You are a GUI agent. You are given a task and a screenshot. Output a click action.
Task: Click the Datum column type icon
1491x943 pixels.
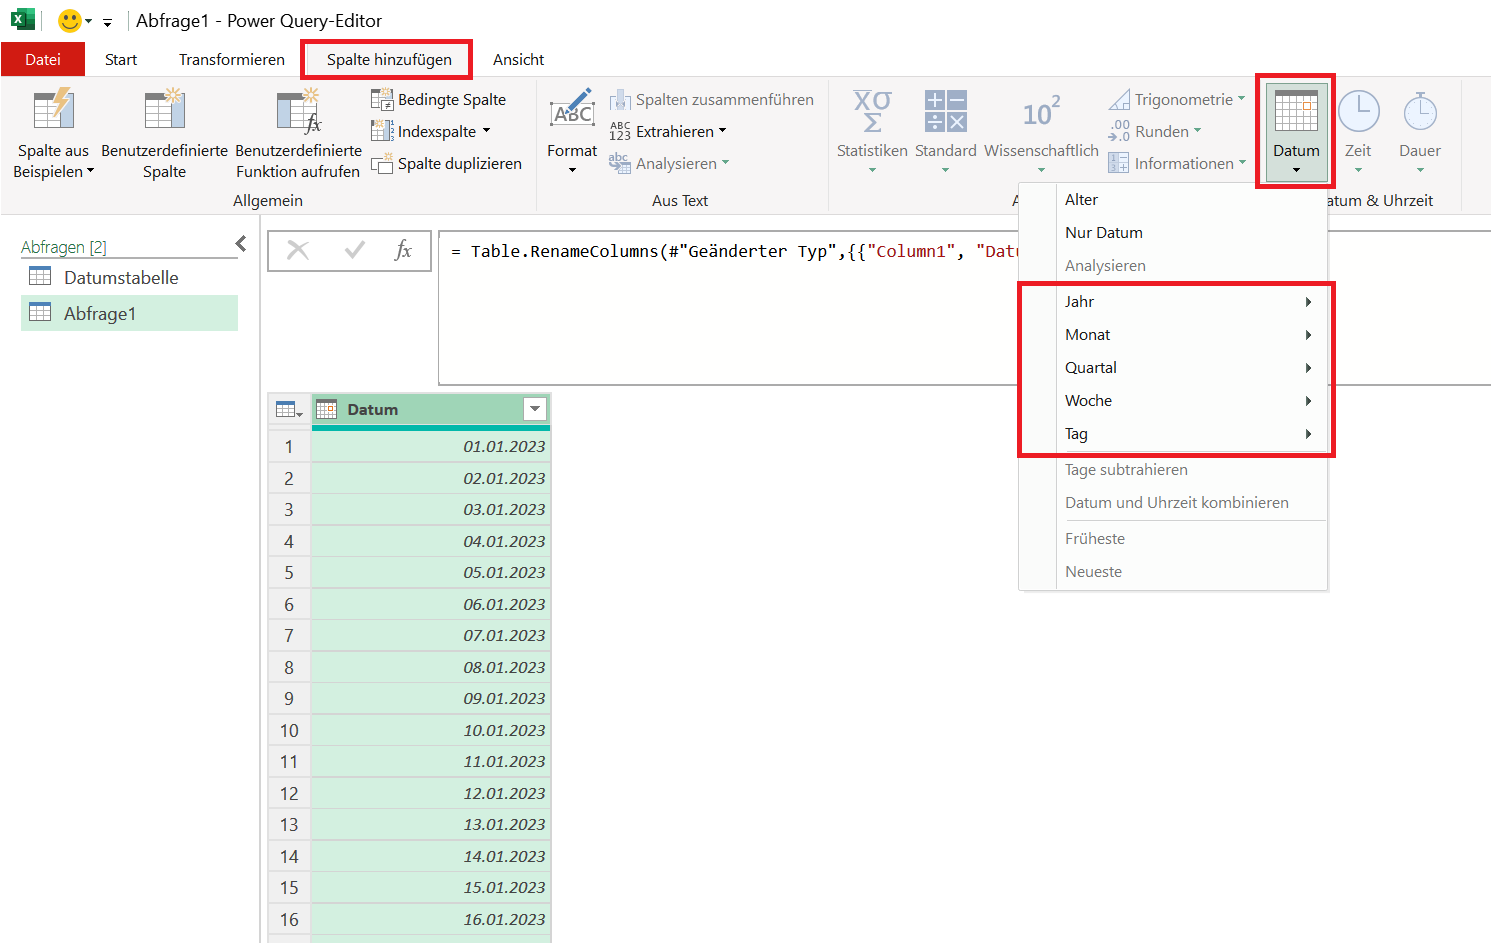(326, 409)
